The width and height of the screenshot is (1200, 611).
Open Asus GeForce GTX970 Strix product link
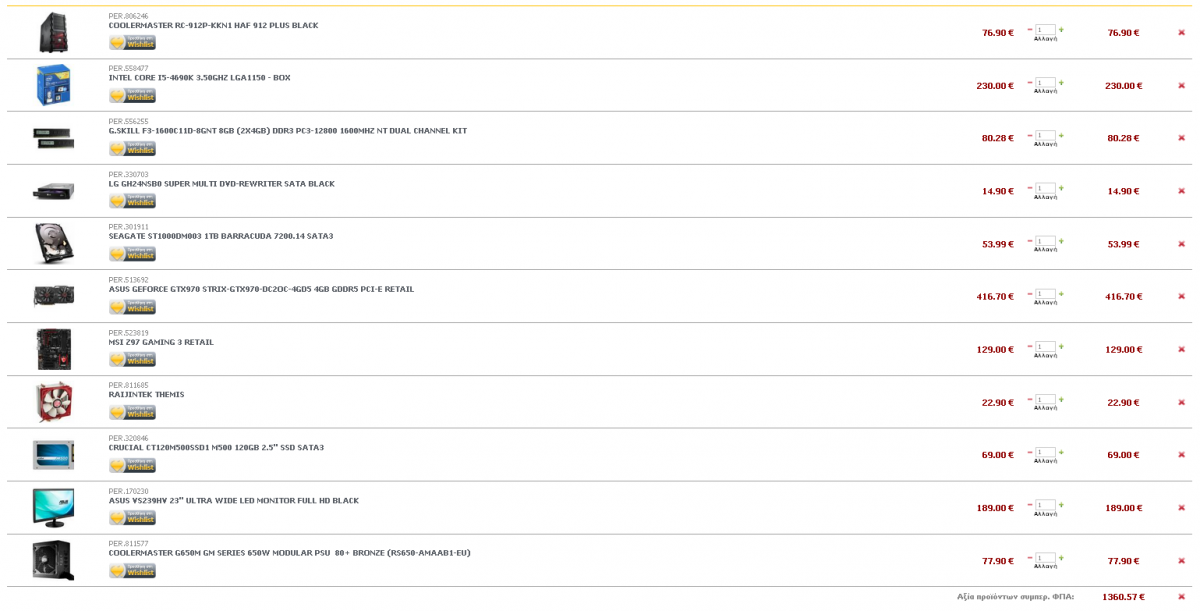point(261,290)
